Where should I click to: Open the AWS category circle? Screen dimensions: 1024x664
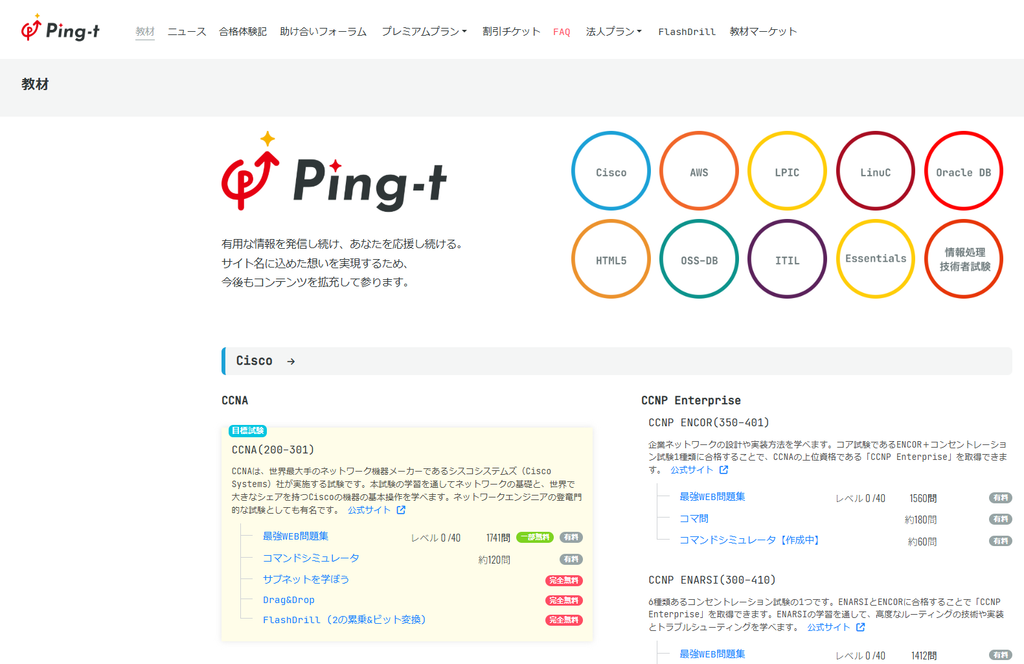tap(699, 171)
